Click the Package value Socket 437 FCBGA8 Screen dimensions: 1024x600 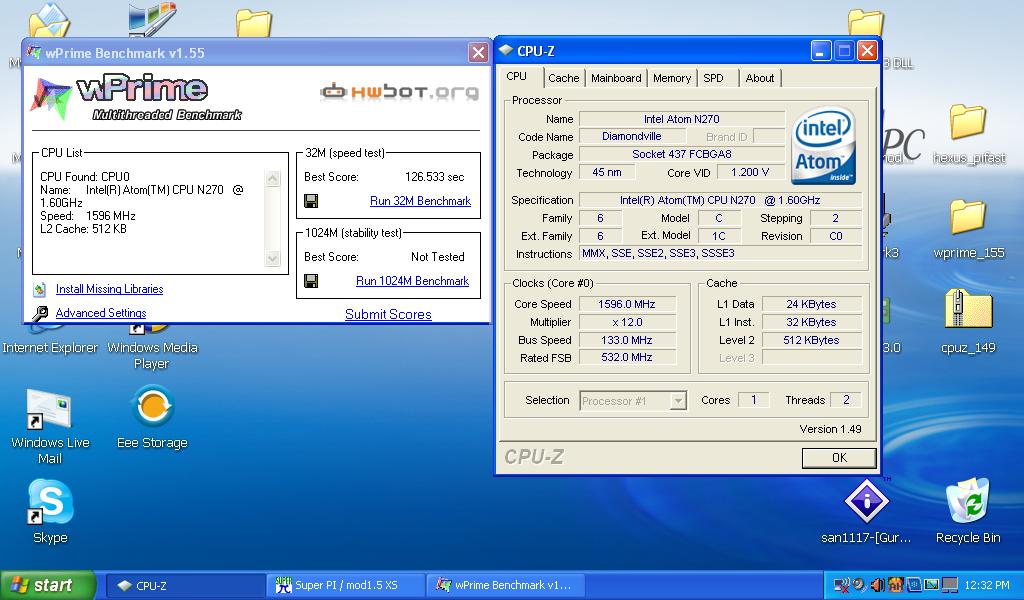pos(681,155)
